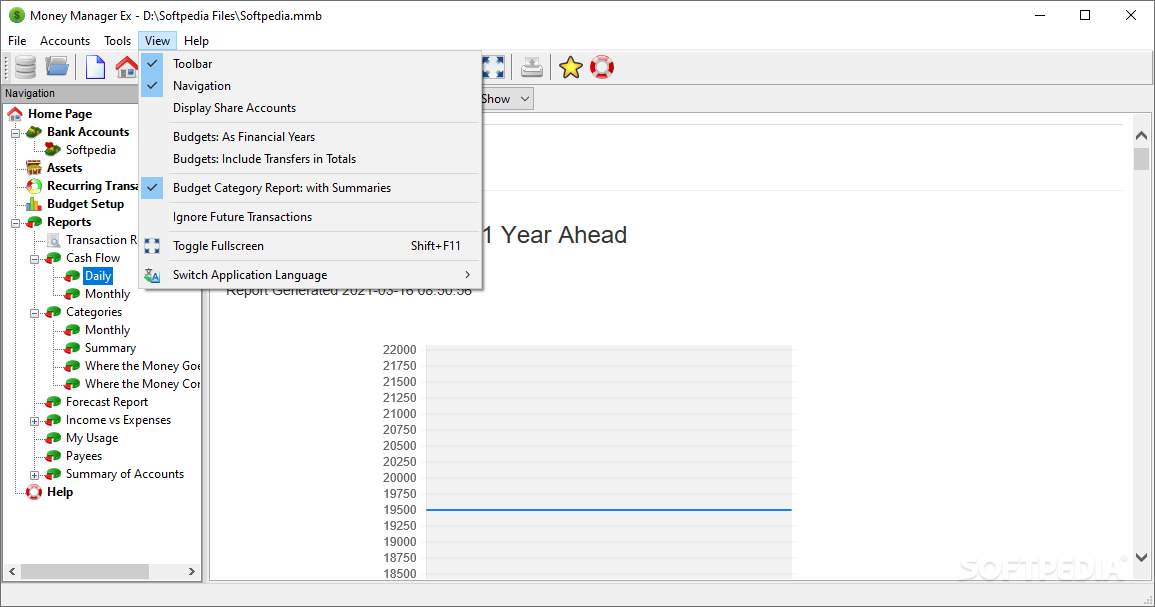Click the Toggle Fullscreen menu icon

click(152, 246)
